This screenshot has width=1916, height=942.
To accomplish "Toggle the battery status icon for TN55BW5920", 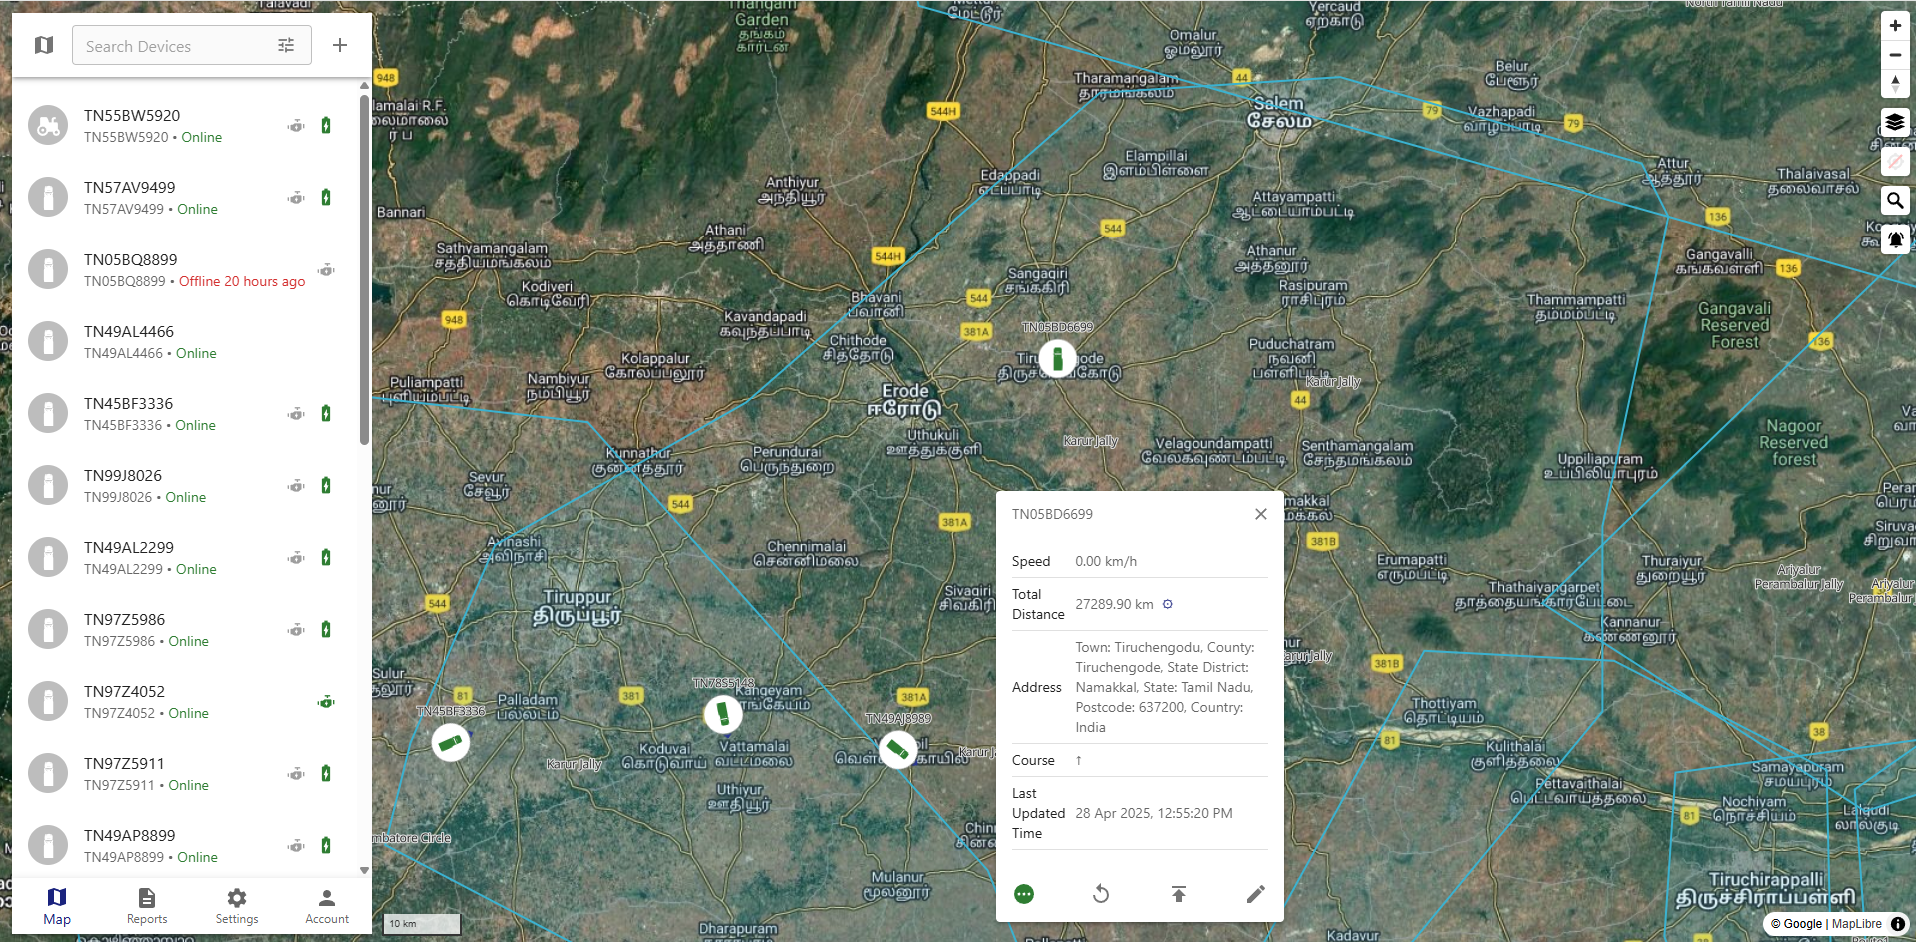I will [325, 125].
